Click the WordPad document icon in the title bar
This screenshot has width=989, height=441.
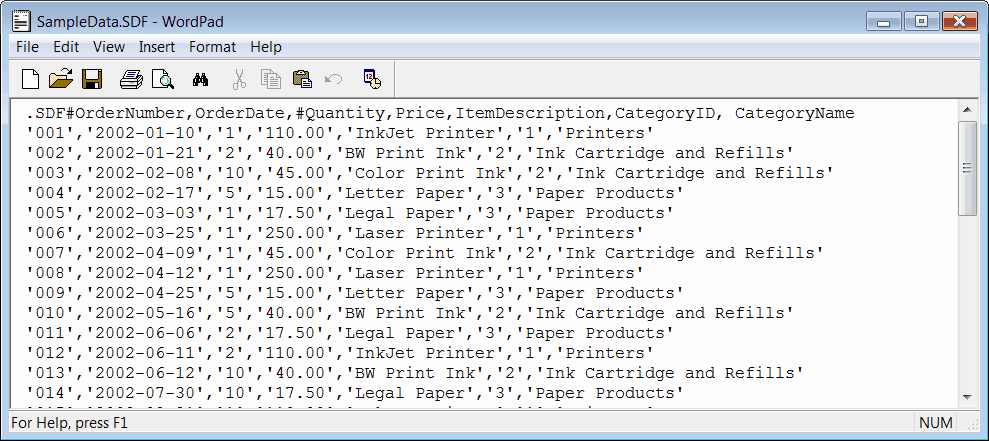22,21
